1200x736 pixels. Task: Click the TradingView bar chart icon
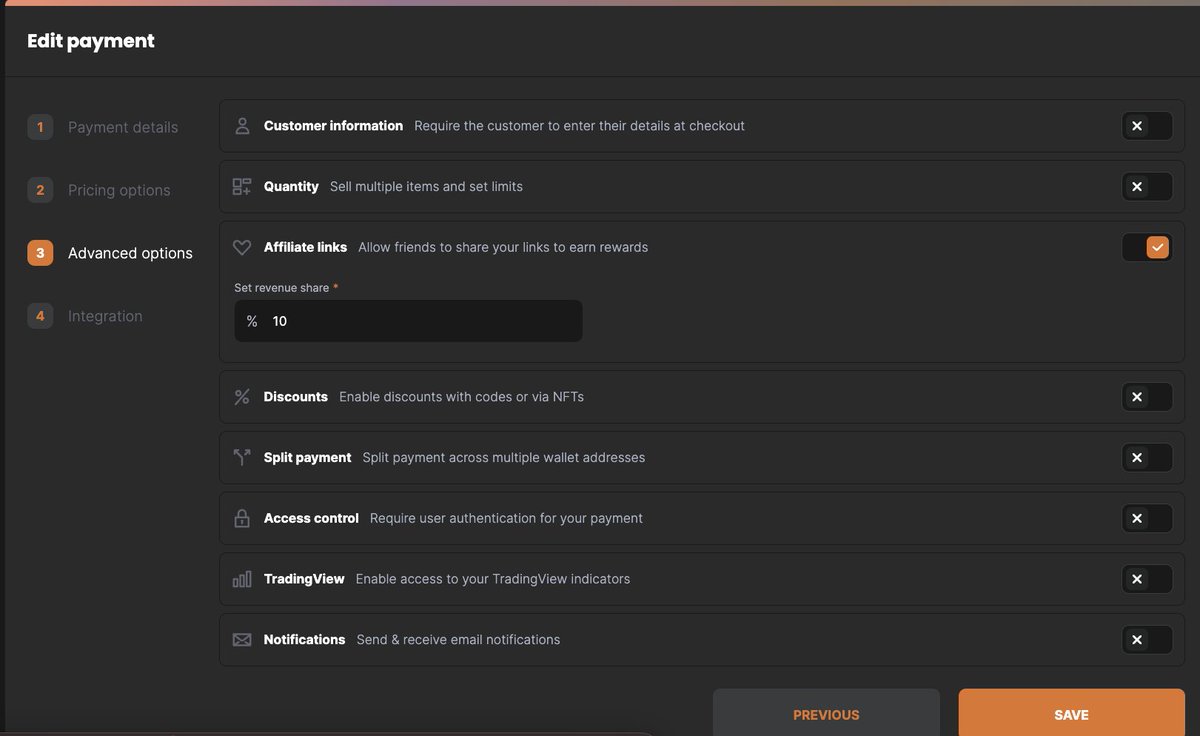point(242,579)
